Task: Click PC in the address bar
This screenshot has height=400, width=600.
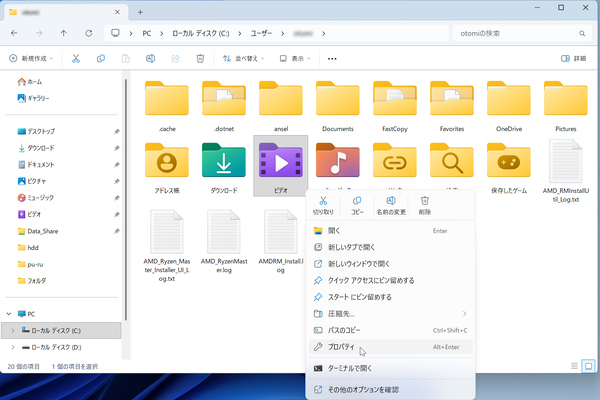Action: click(x=147, y=34)
